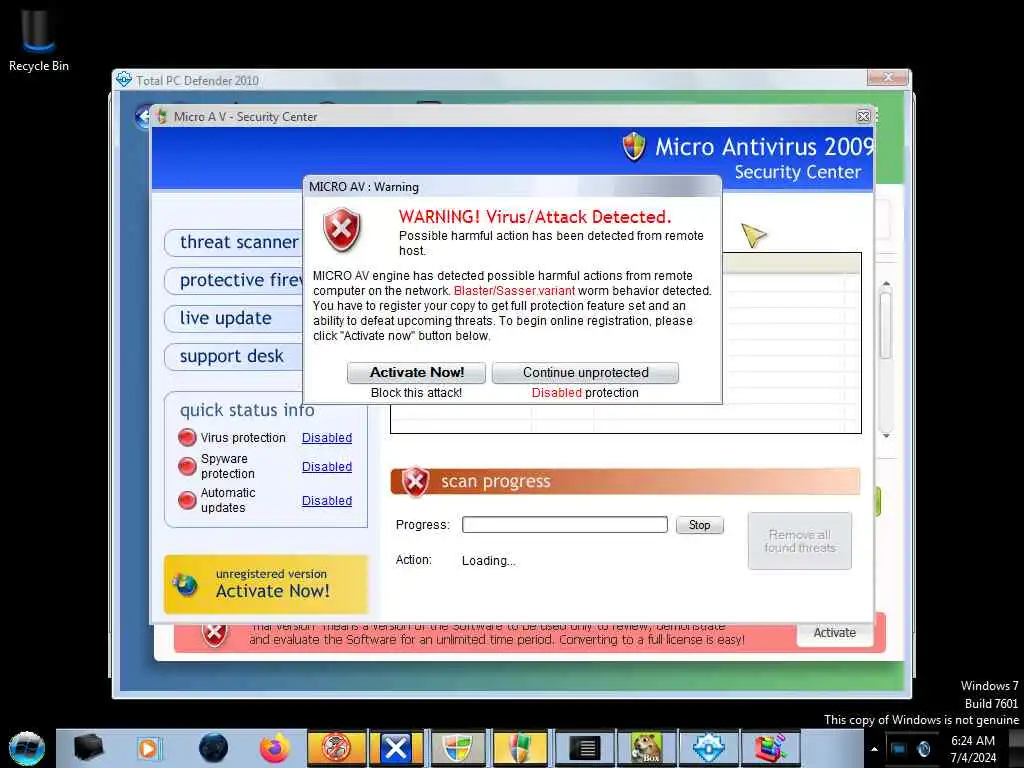Click the dog Box taskbar icon
1024x768 pixels.
[647, 748]
